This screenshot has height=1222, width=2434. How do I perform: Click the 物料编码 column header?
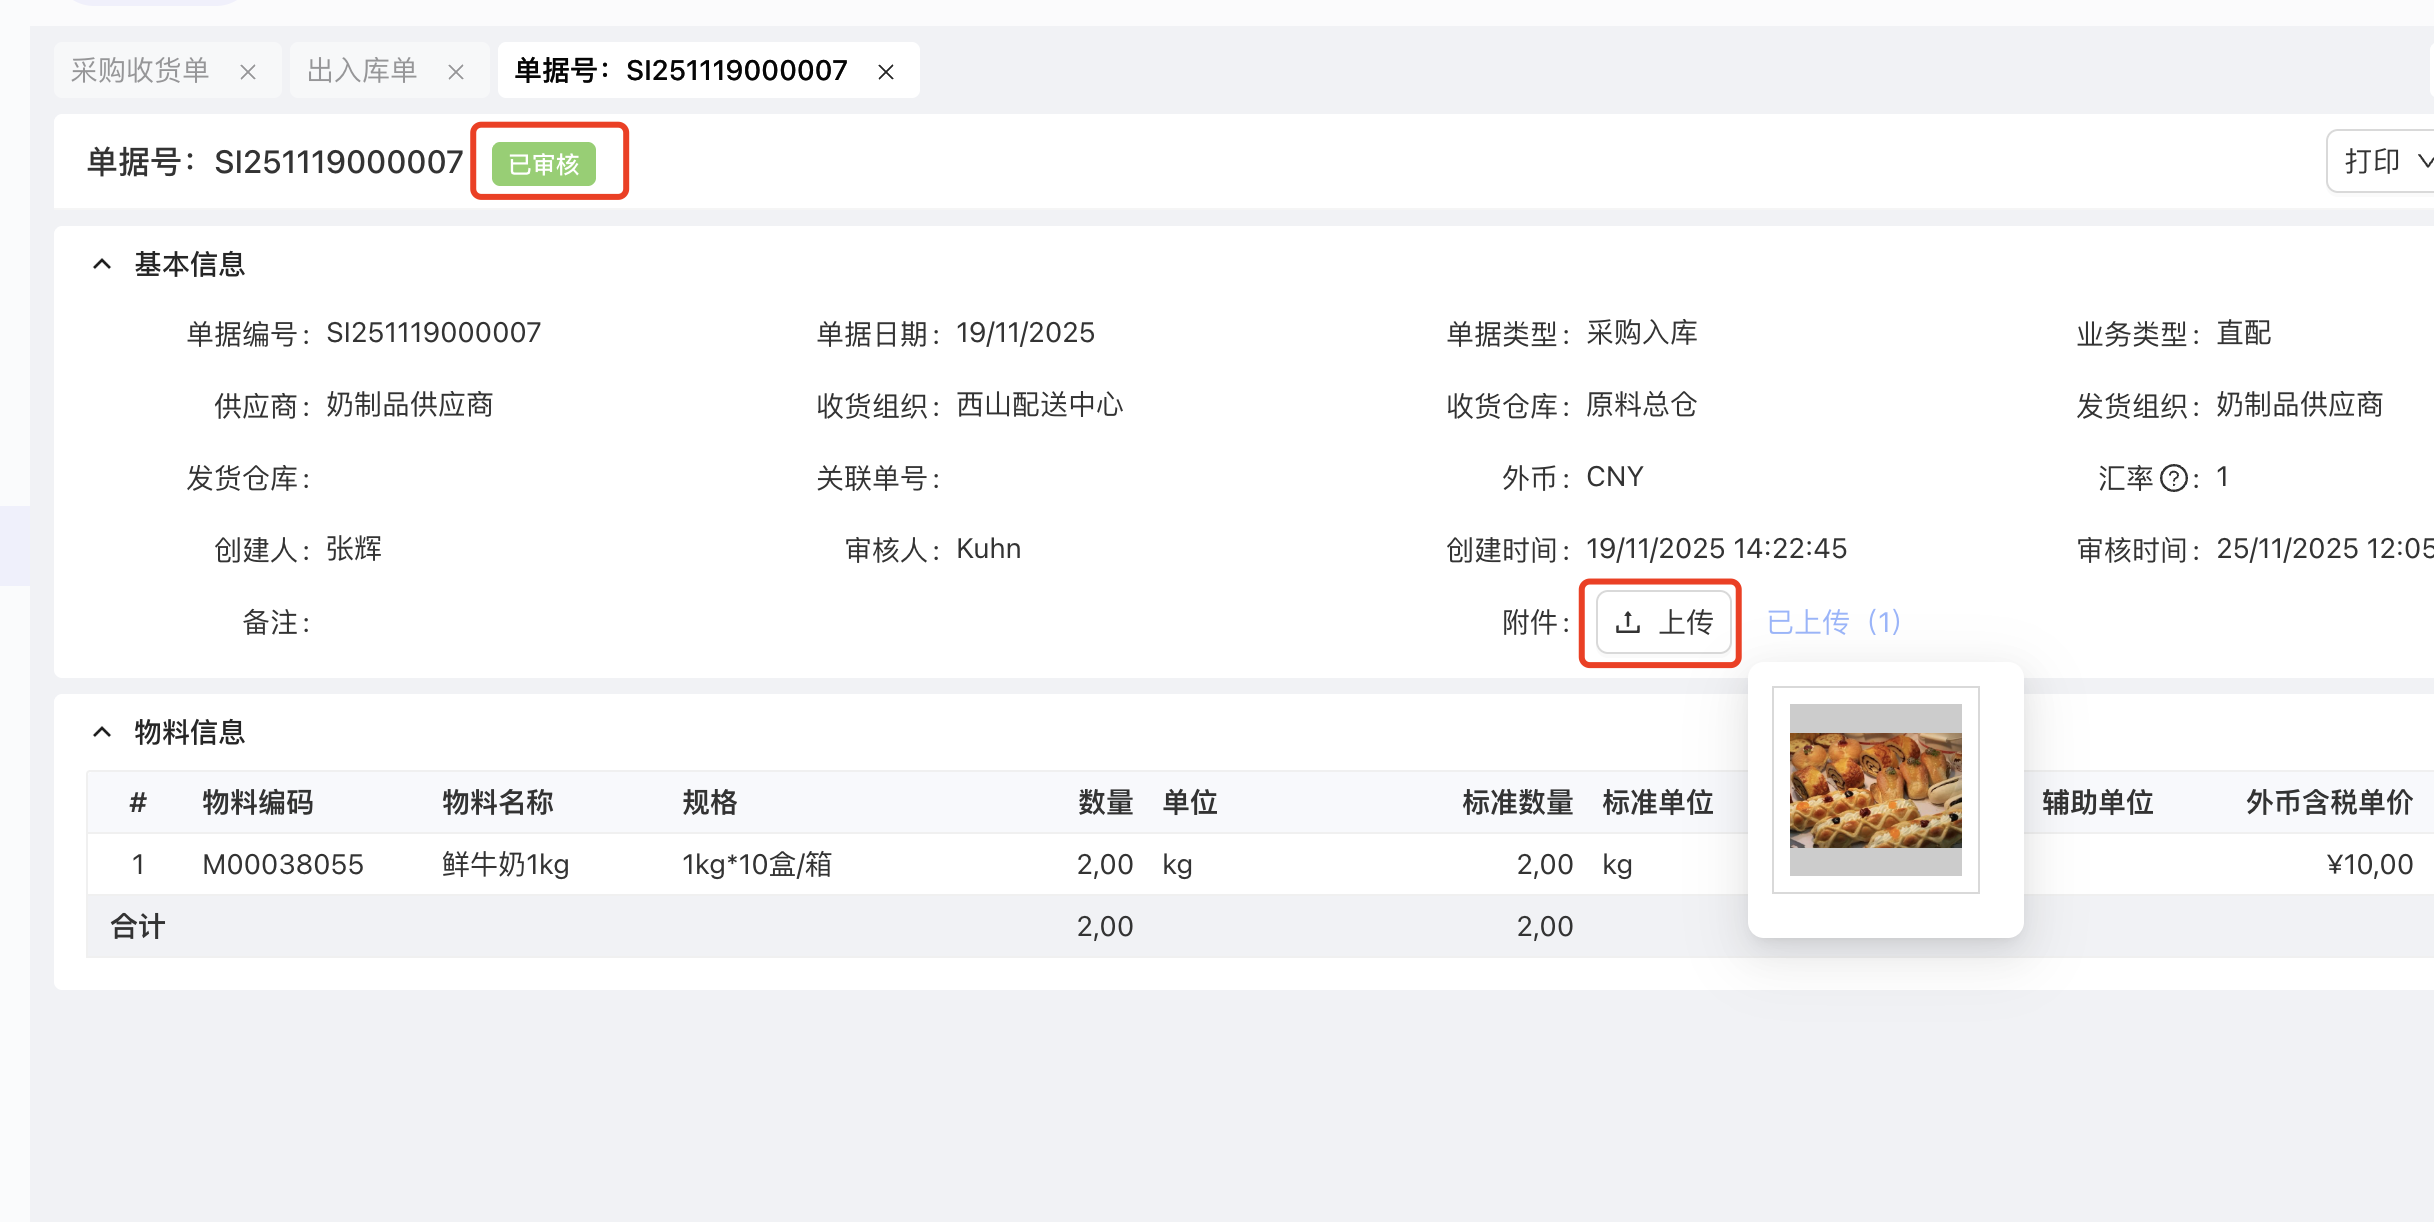(x=258, y=802)
